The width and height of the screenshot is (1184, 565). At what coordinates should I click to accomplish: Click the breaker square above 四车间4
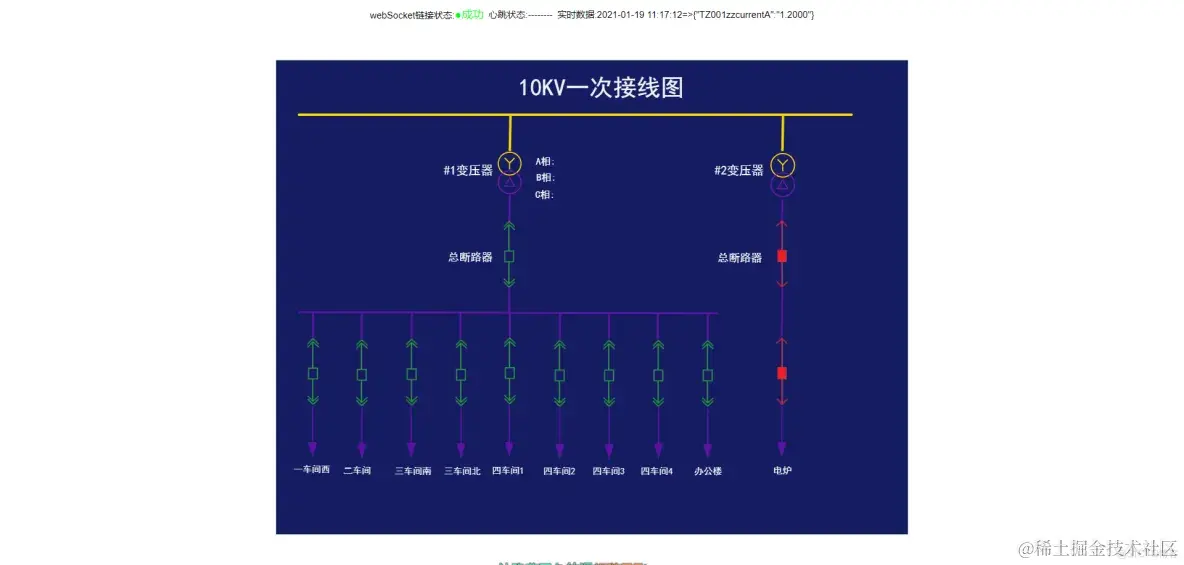pyautogui.click(x=658, y=375)
